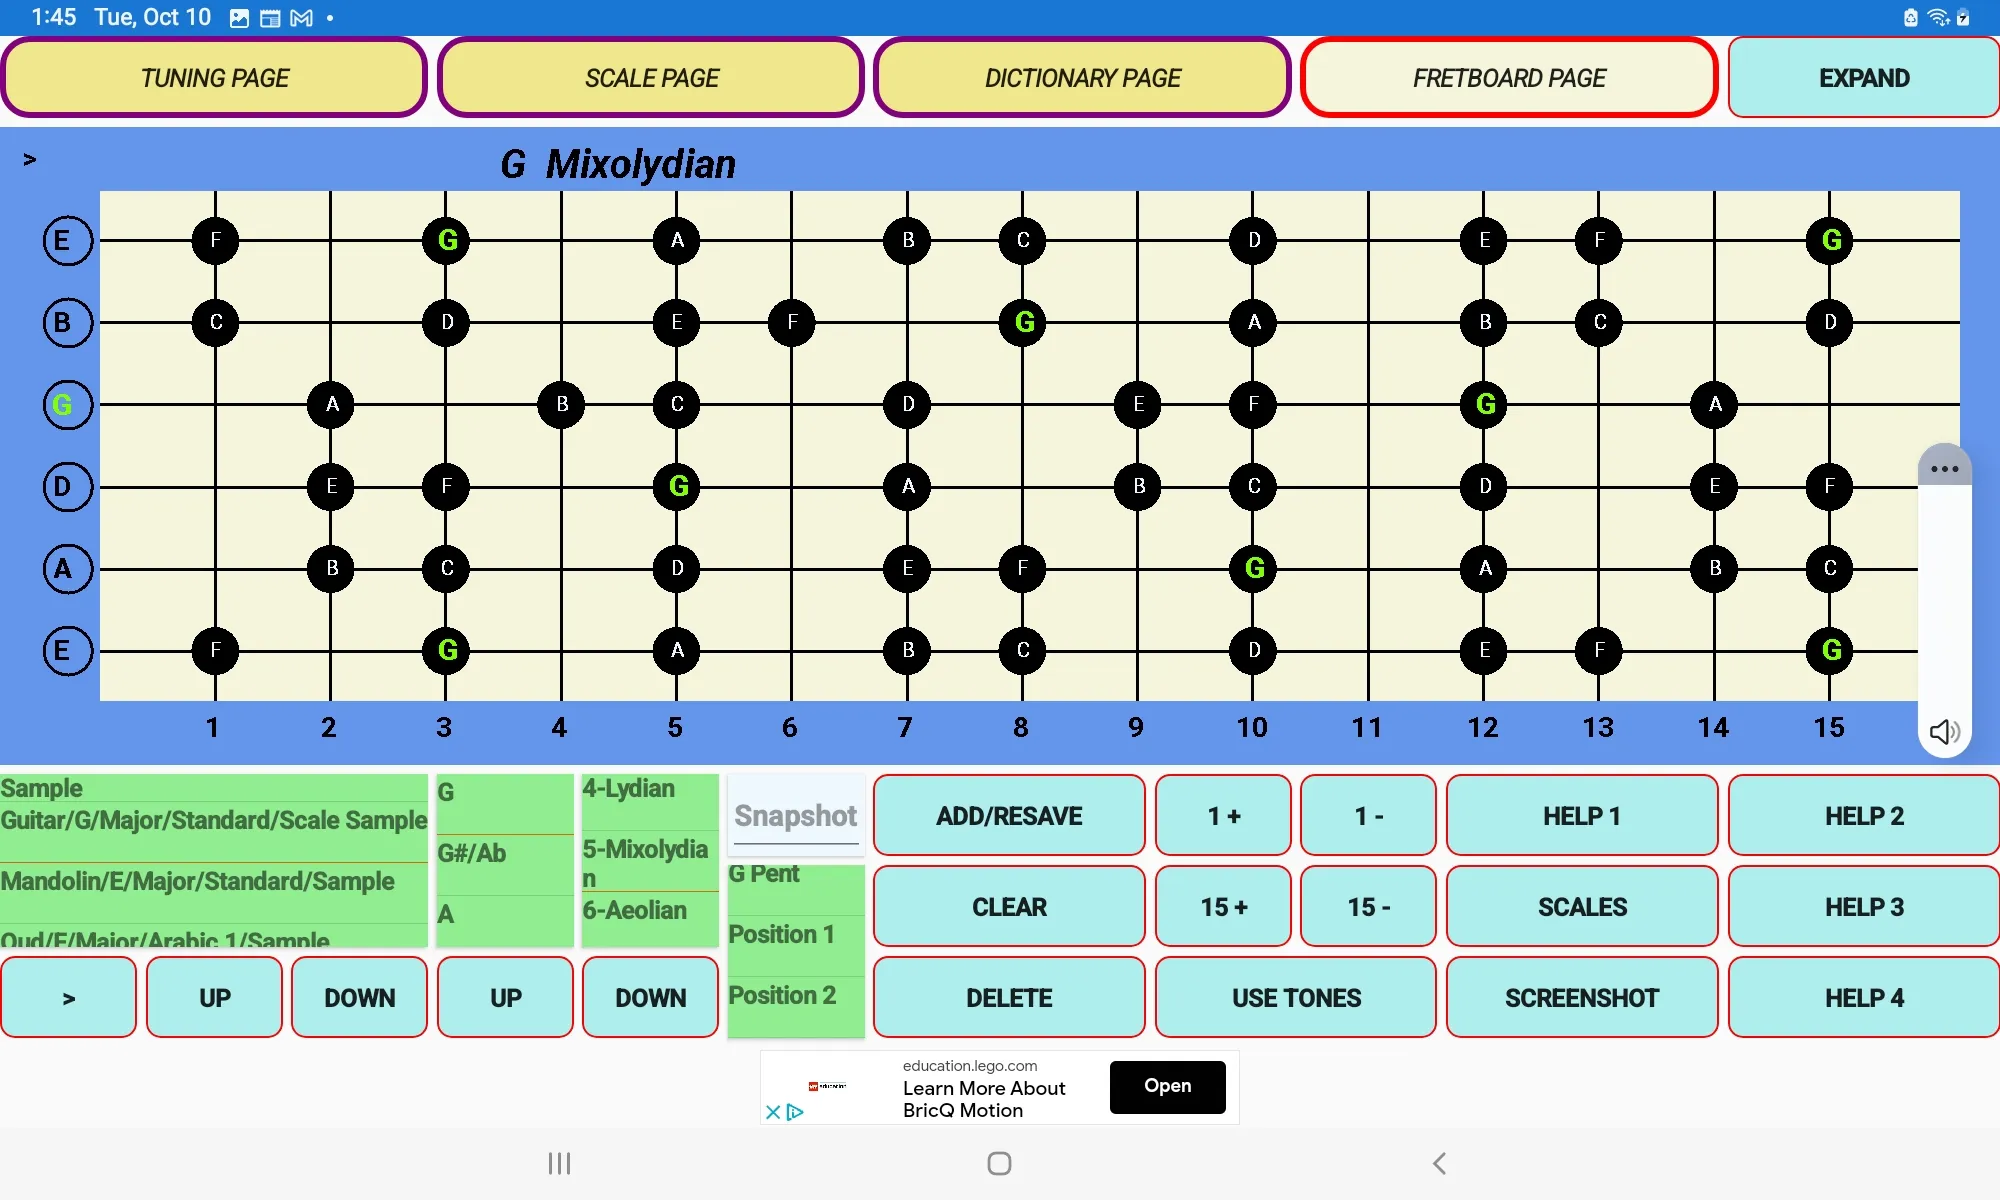
Task: Tap the green G note at fret 15, low E string
Action: pos(1830,650)
